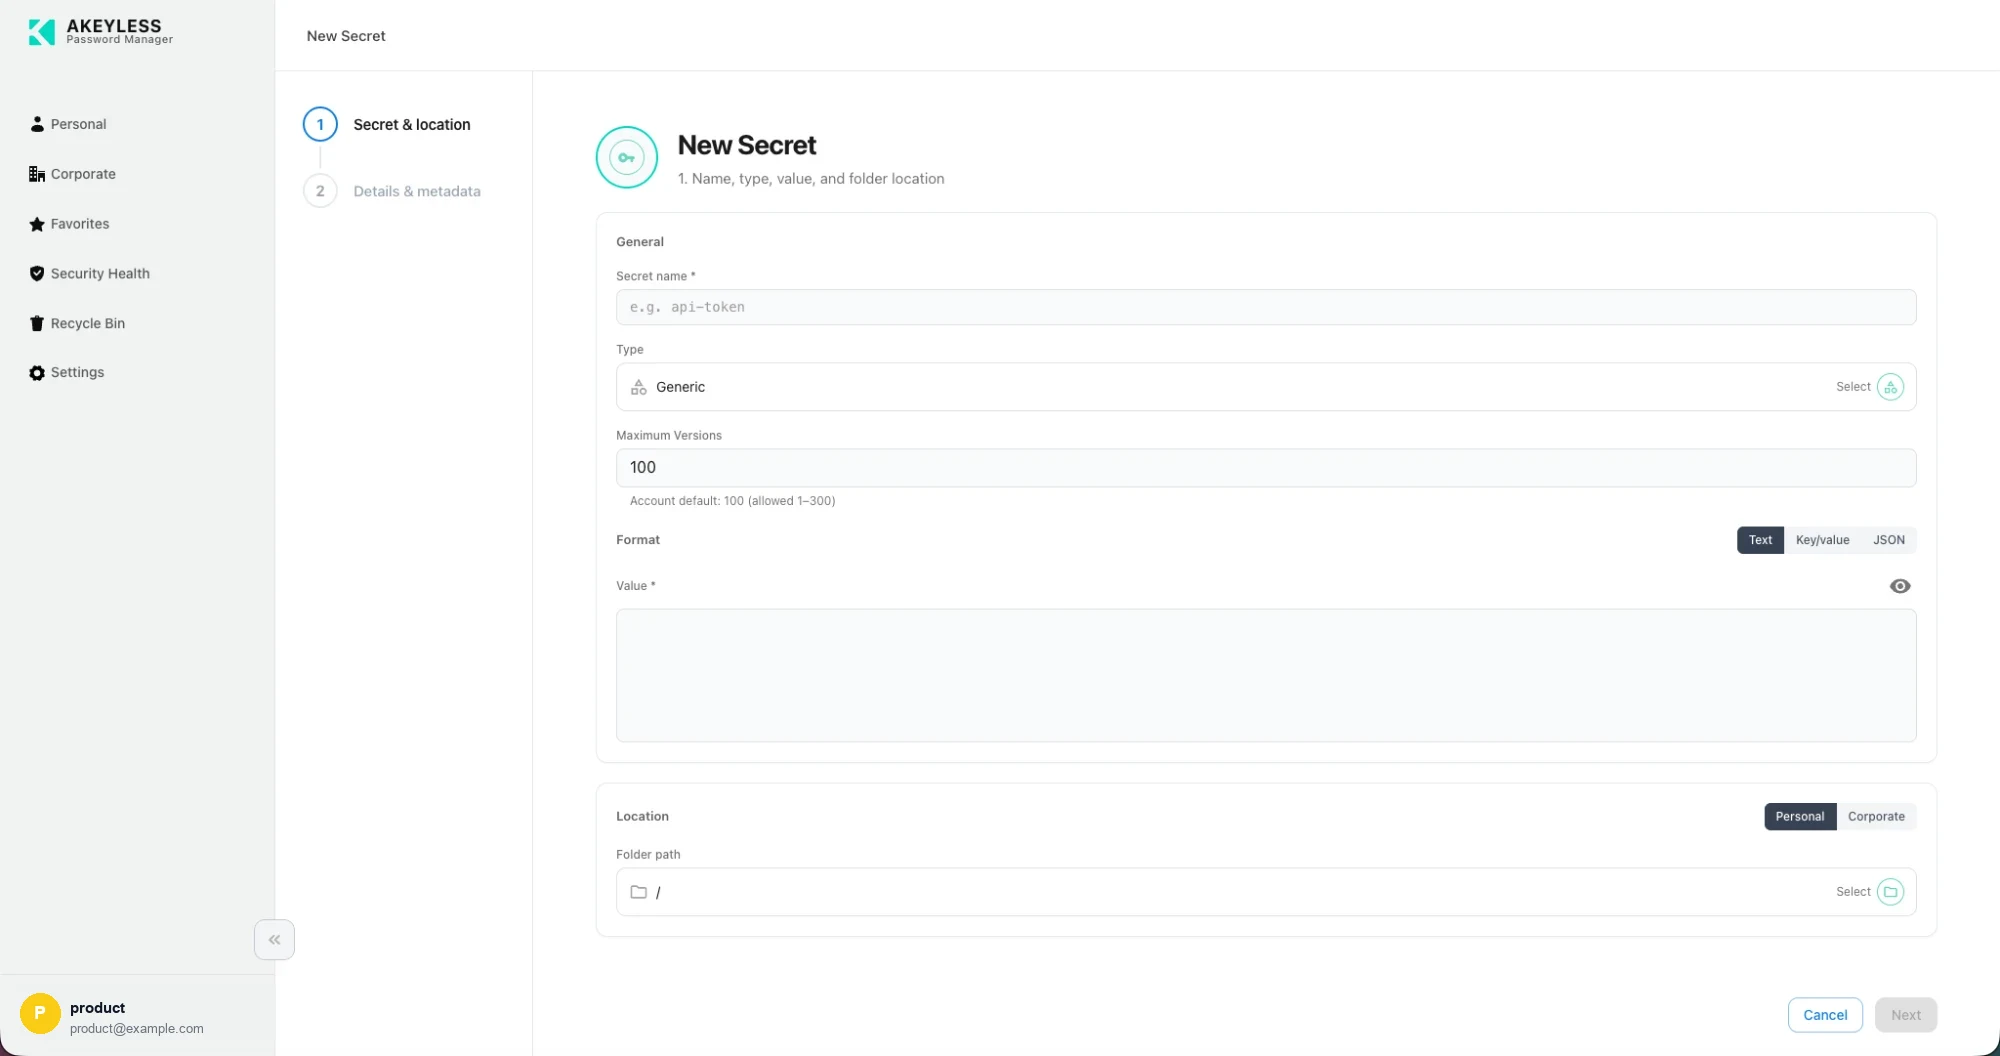Screen dimensions: 2000x1056
Task: Click the Folder path Select round icon
Action: pyautogui.click(x=1890, y=892)
